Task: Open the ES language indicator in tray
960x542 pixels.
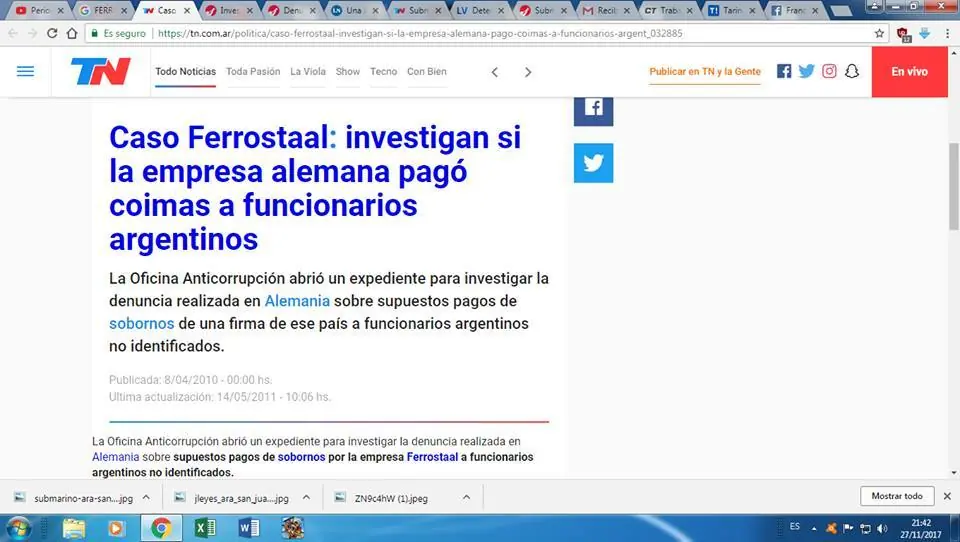Action: coord(795,527)
